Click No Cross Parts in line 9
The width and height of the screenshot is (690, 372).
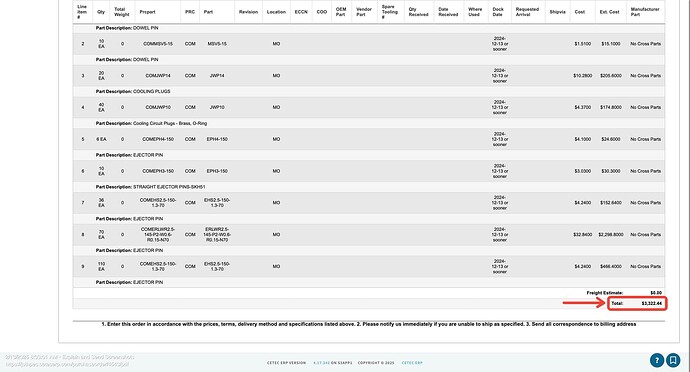[x=646, y=266]
